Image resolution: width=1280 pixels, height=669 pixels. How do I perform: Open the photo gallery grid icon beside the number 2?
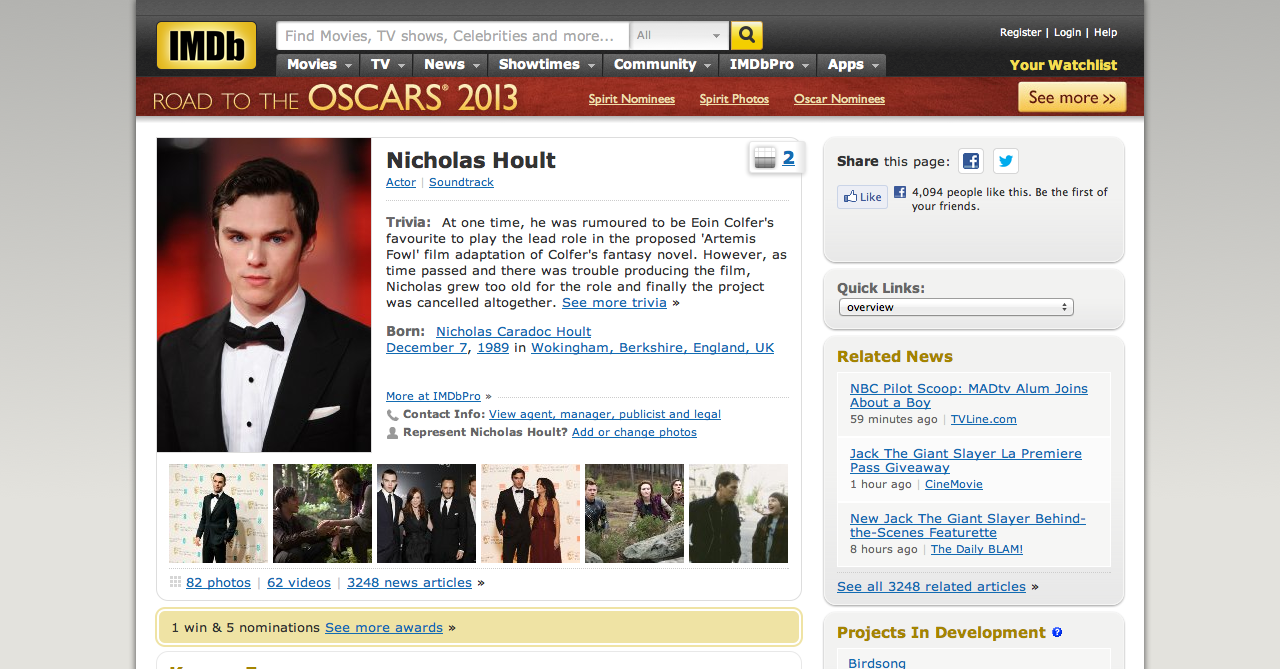point(765,158)
